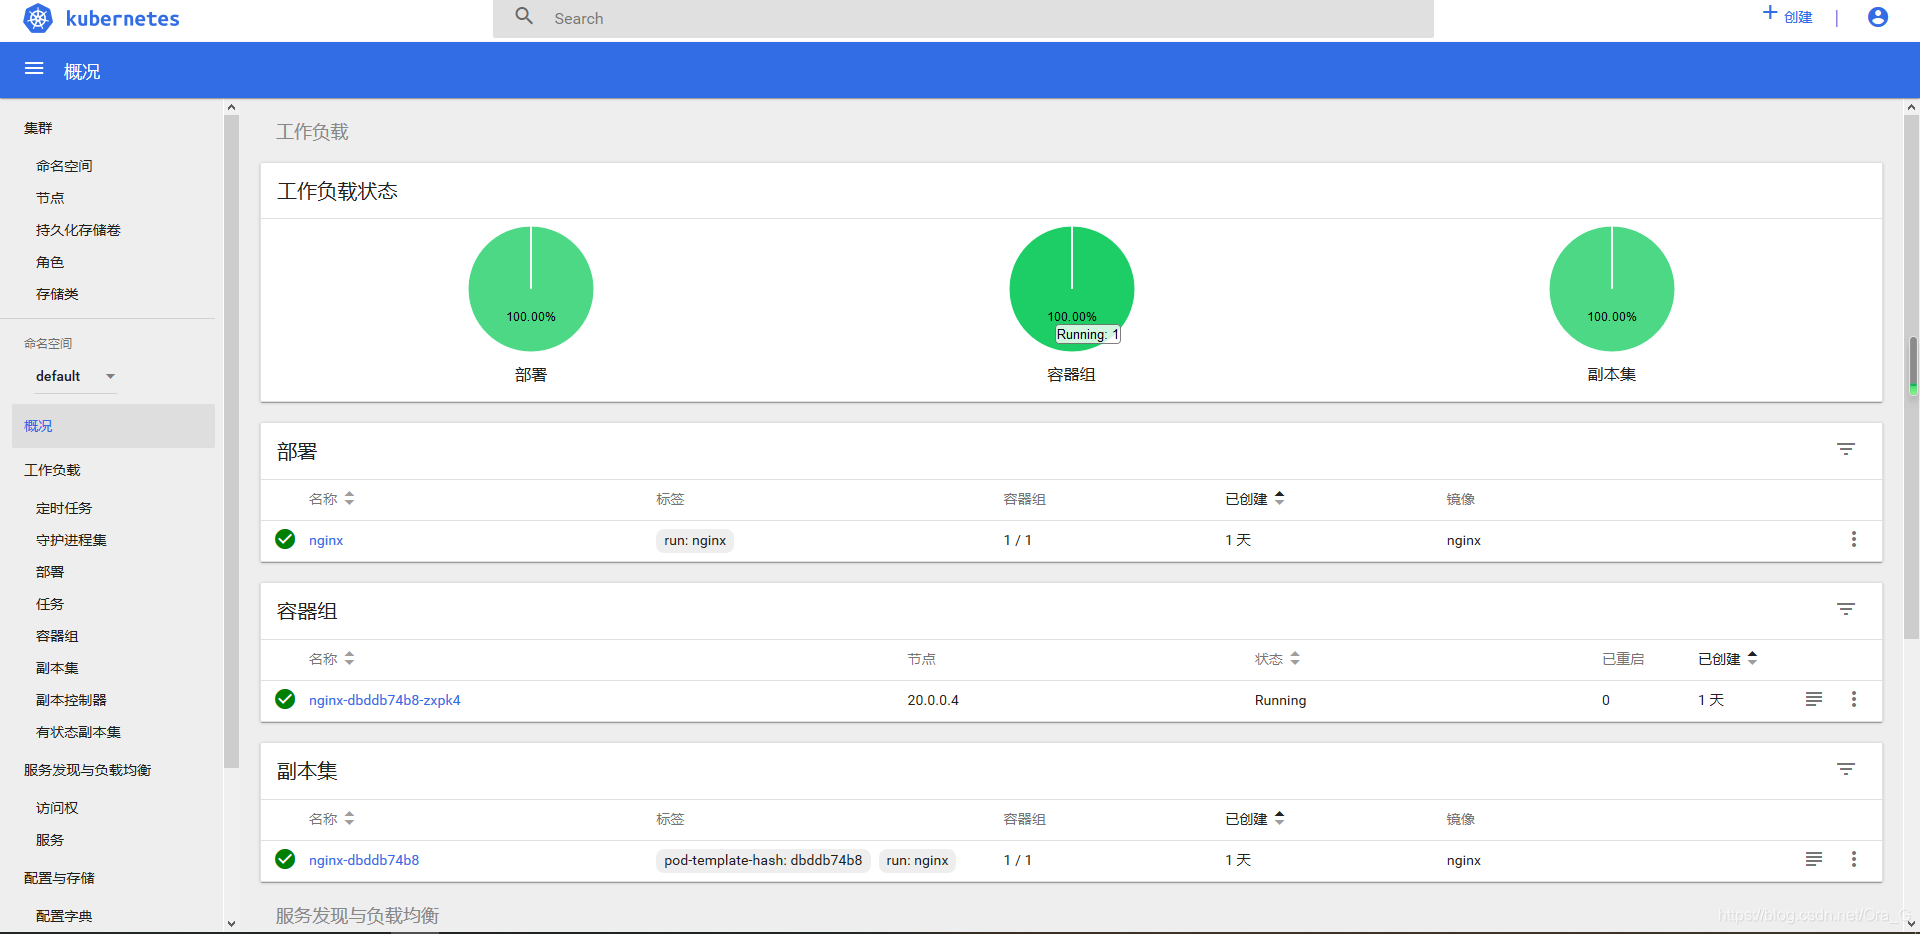The height and width of the screenshot is (934, 1920).
Task: Go to 节点 in the sidebar
Action: (50, 198)
